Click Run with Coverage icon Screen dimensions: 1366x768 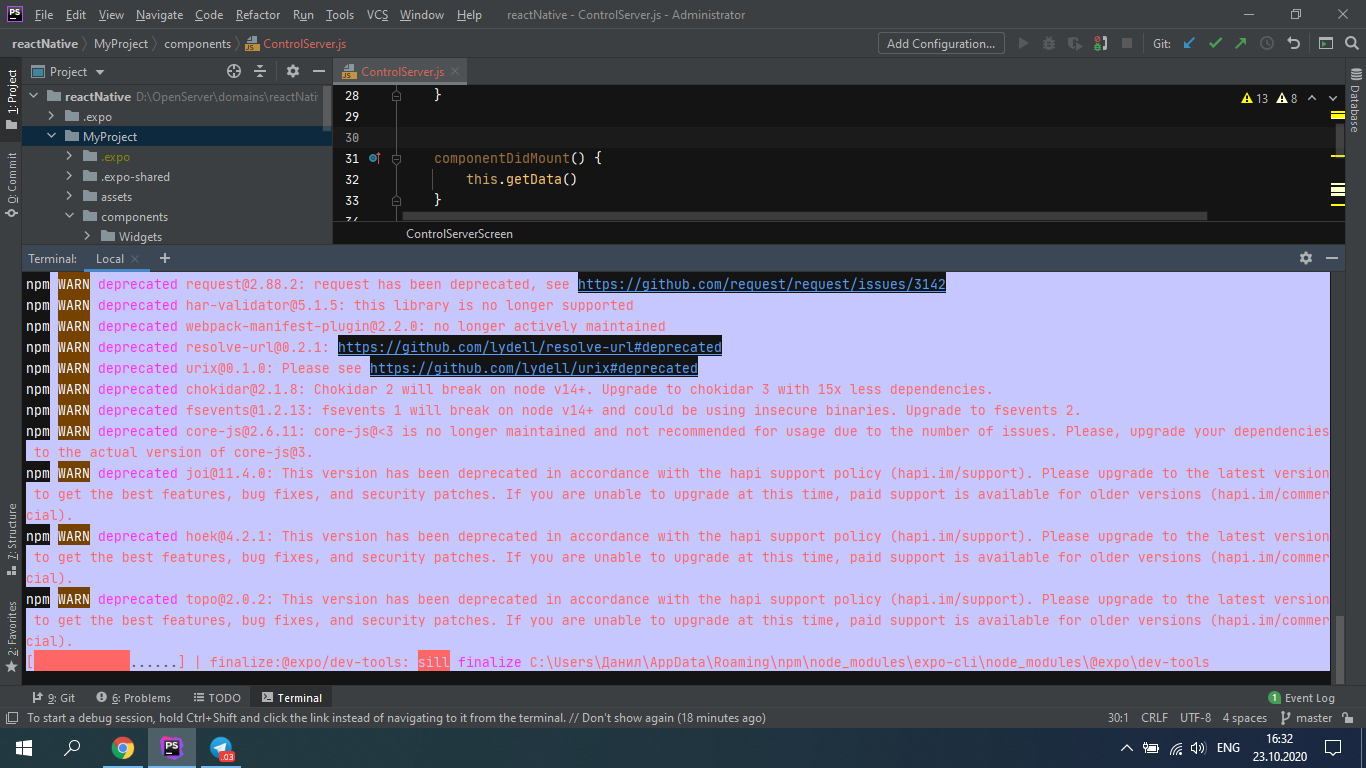pyautogui.click(x=1074, y=43)
